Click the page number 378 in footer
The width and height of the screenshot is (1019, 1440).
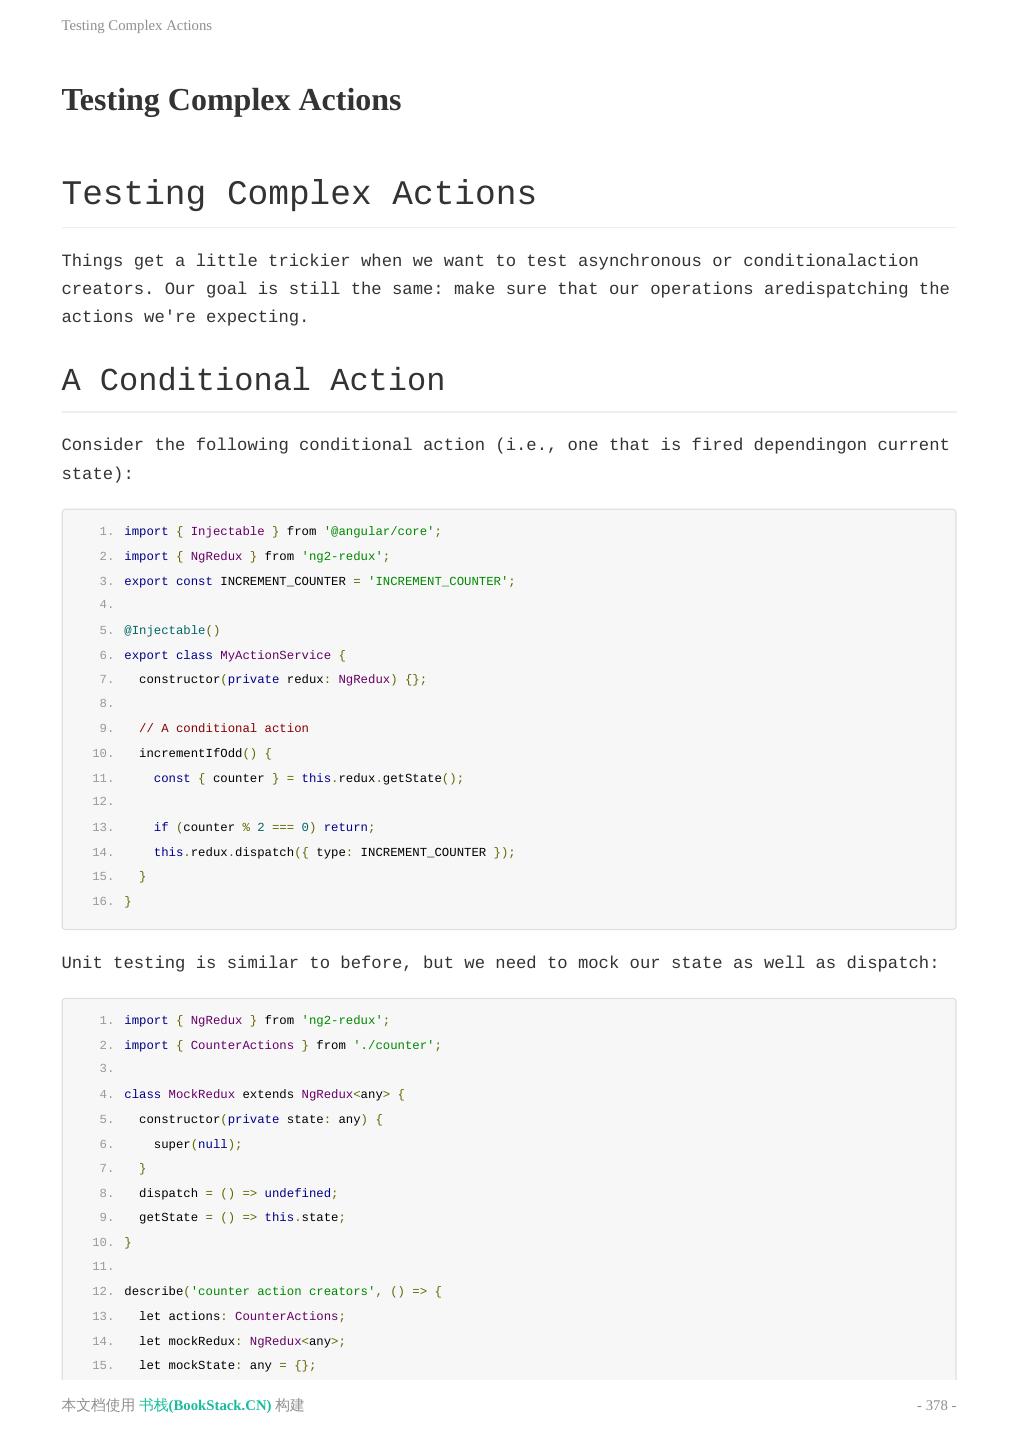[936, 1405]
